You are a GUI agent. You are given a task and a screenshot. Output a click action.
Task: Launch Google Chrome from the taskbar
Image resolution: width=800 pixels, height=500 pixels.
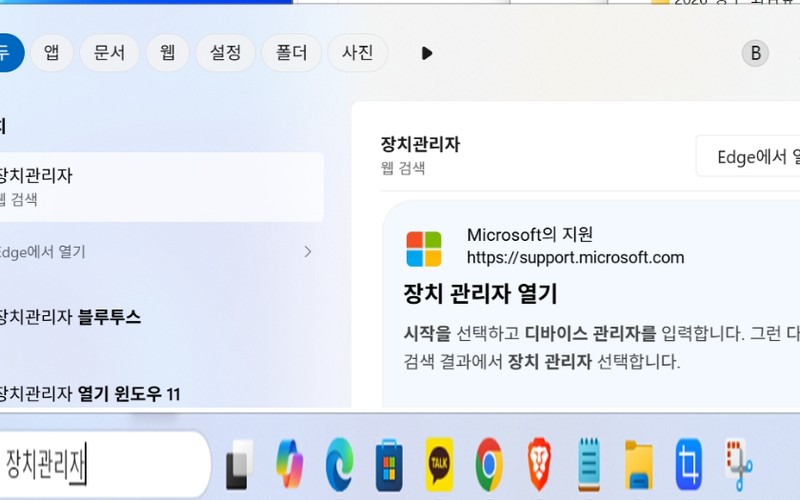click(x=489, y=465)
